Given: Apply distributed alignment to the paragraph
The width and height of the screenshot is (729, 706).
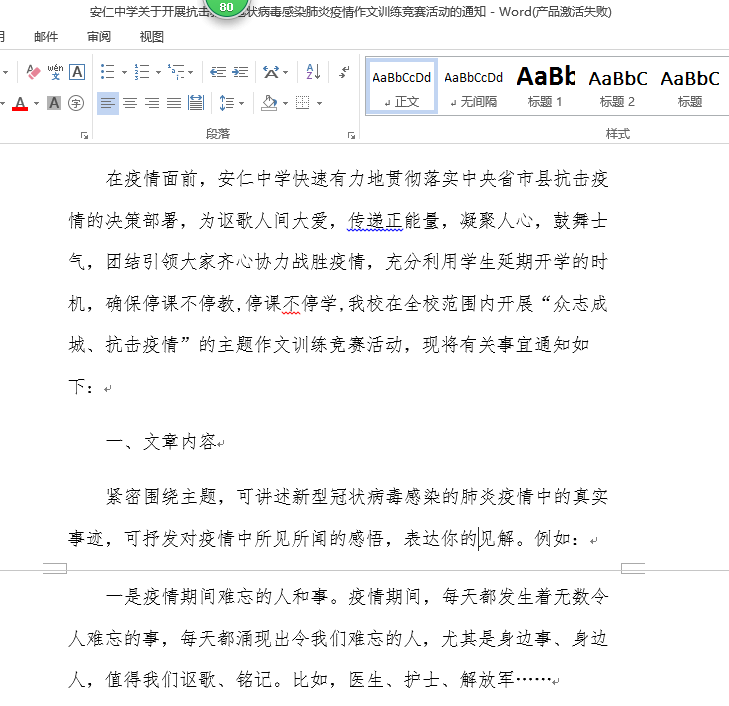Looking at the screenshot, I should pos(196,103).
